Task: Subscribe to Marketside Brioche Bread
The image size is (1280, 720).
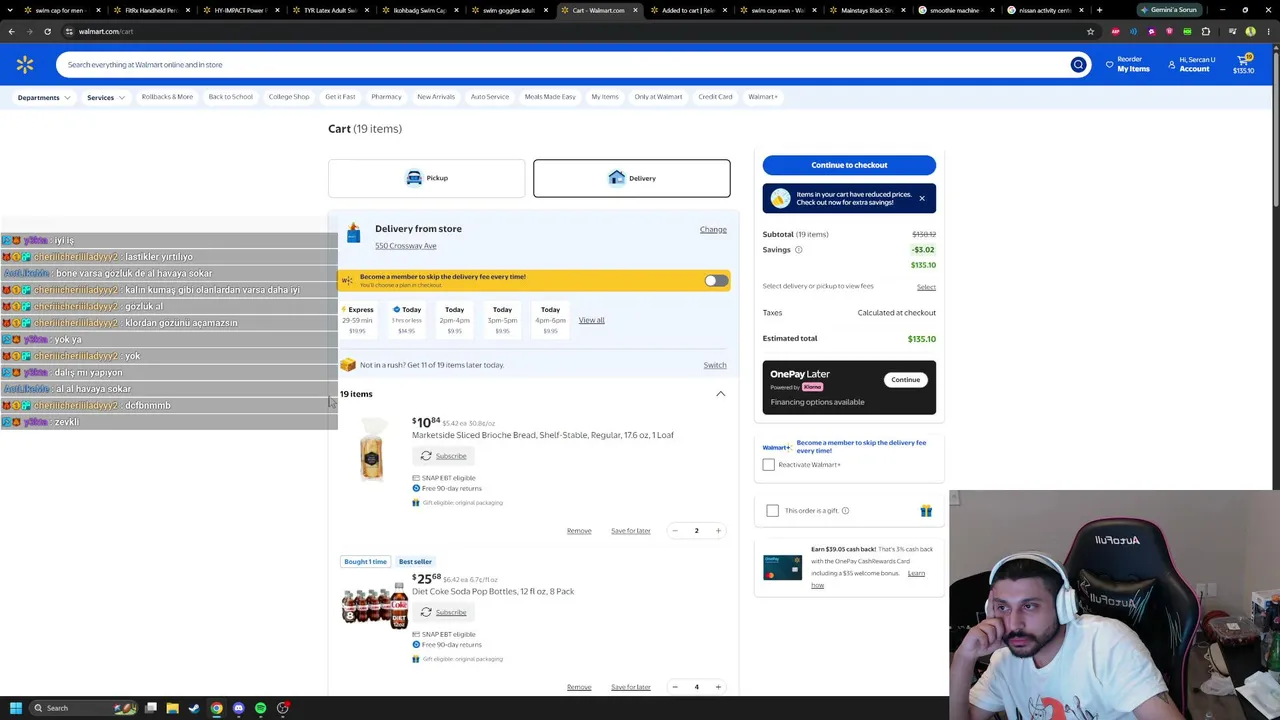Action: coord(443,456)
